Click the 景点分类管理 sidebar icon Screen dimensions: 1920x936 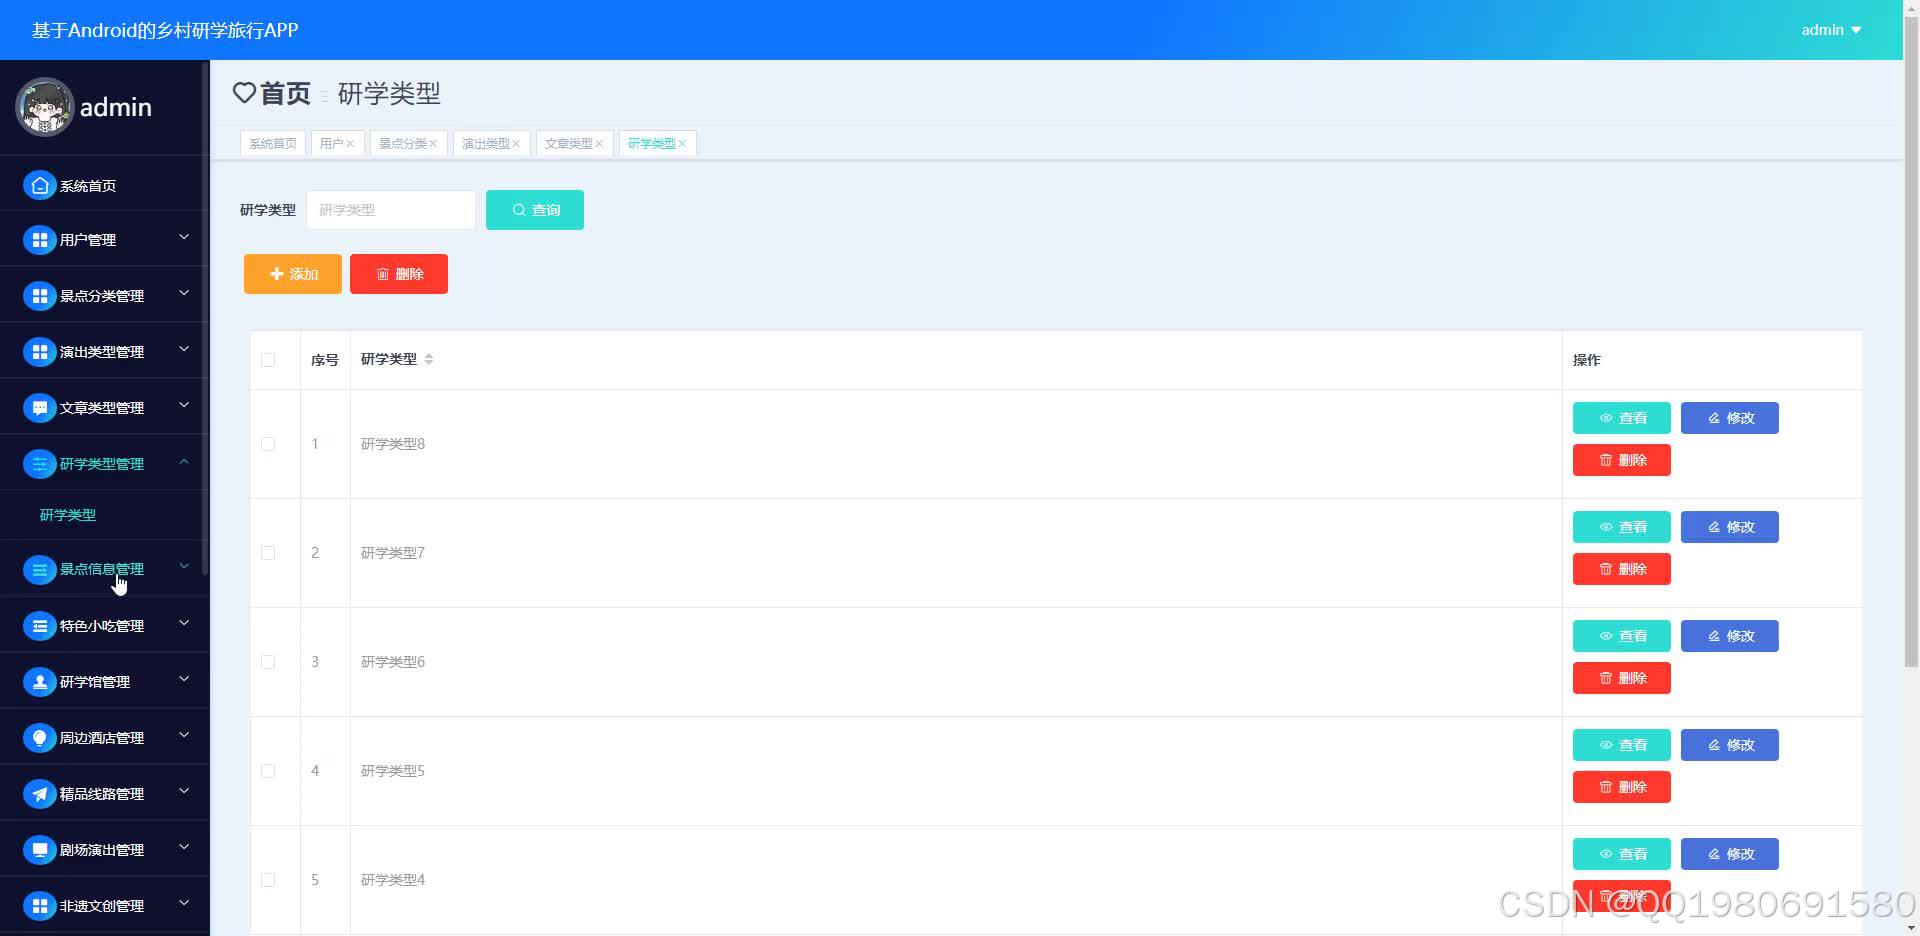39,296
